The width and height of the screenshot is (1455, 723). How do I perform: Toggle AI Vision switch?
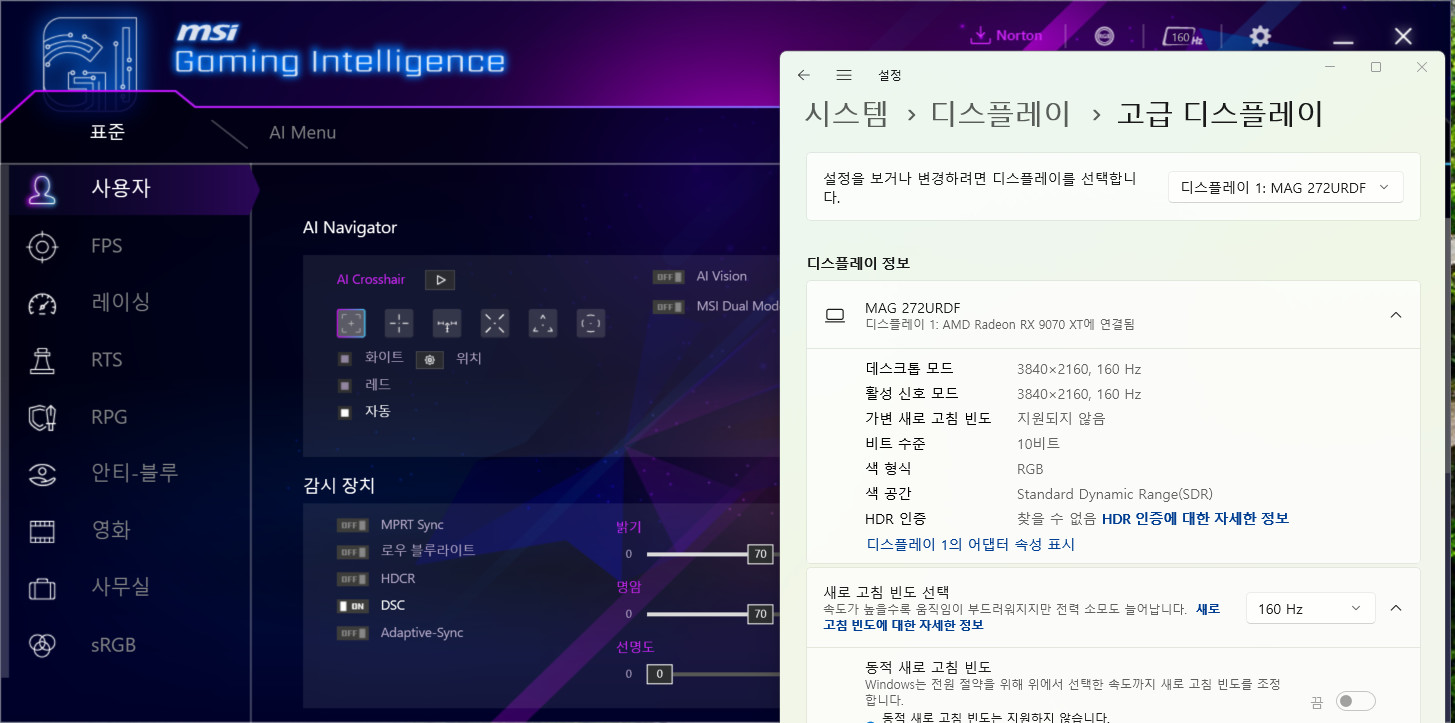(668, 277)
